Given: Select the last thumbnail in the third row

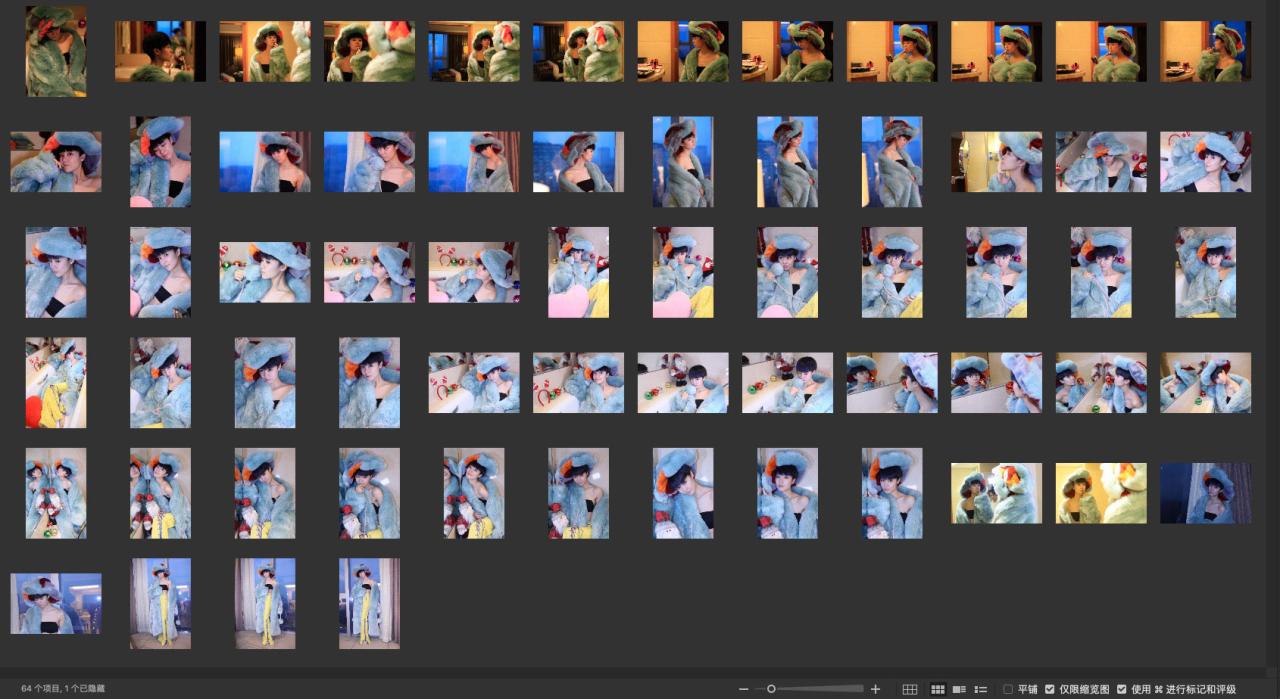Looking at the screenshot, I should click(x=1205, y=272).
